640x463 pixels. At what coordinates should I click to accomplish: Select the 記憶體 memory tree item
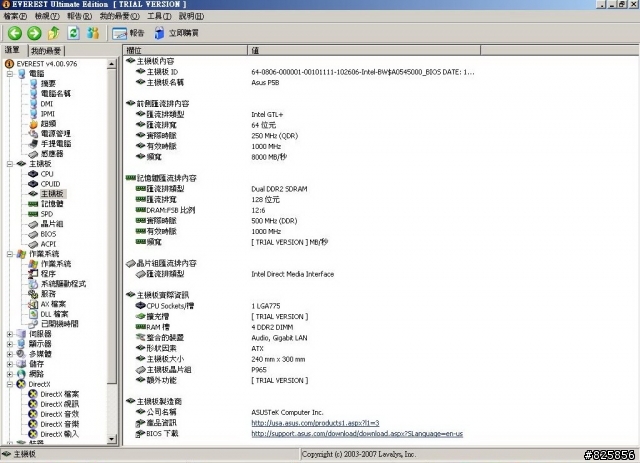52,204
